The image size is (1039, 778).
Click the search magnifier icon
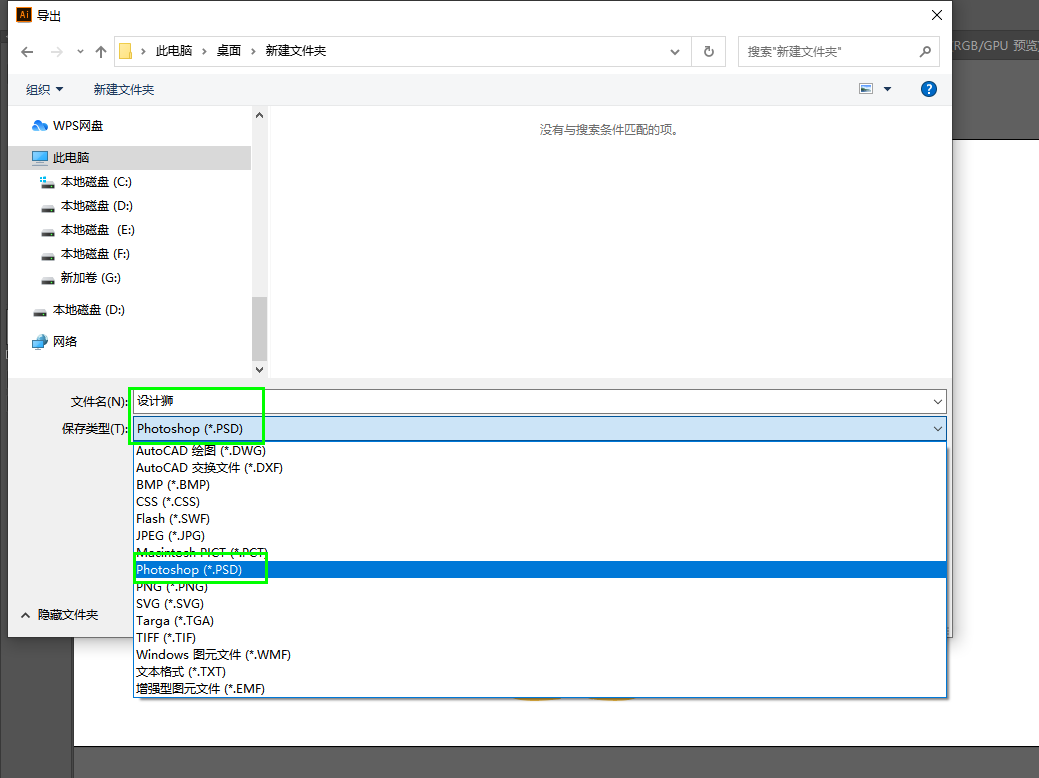point(925,52)
